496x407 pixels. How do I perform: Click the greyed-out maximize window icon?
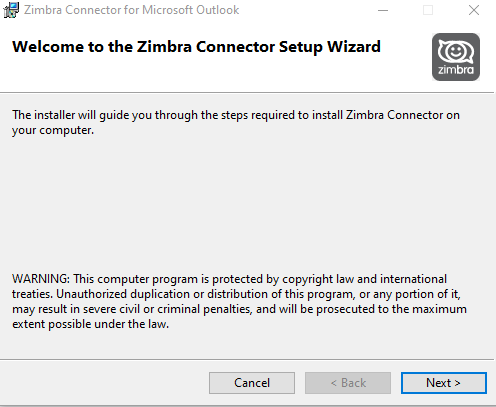[x=428, y=10]
